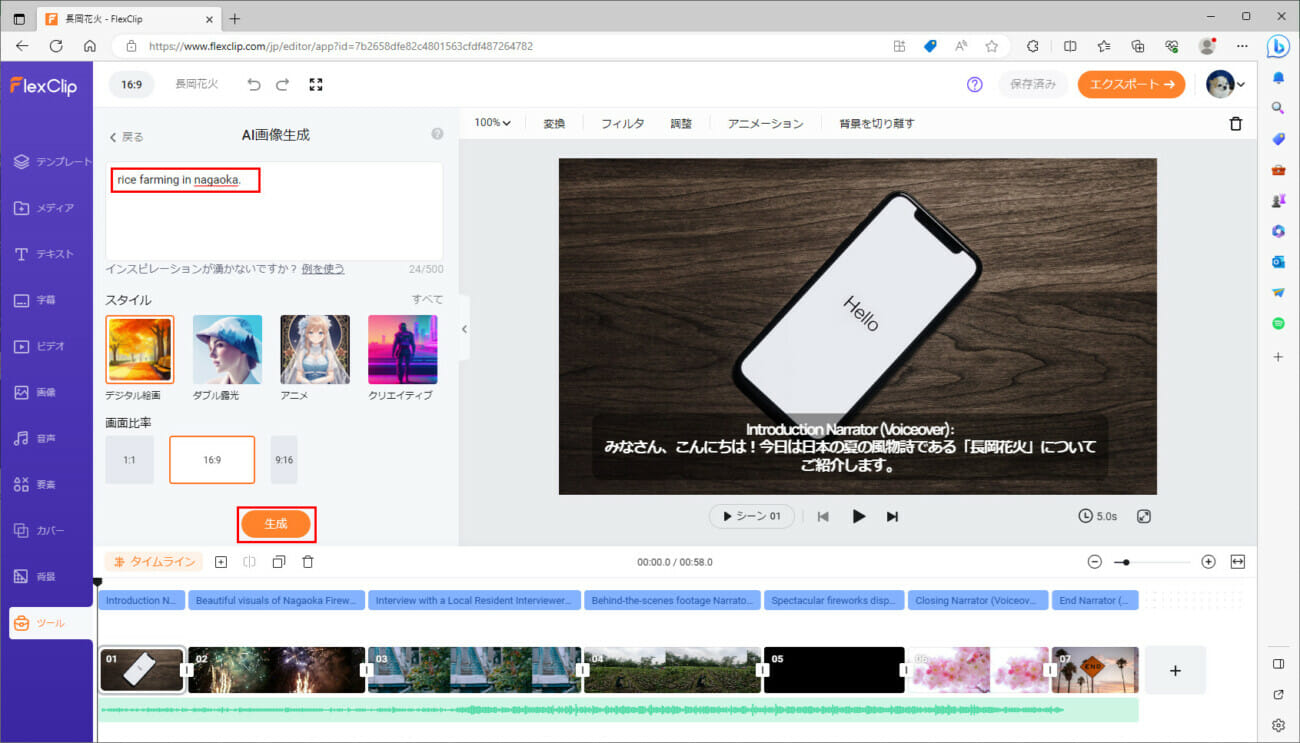This screenshot has height=743, width=1300.
Task: Collapse the left panel with chevron
Action: pos(464,329)
